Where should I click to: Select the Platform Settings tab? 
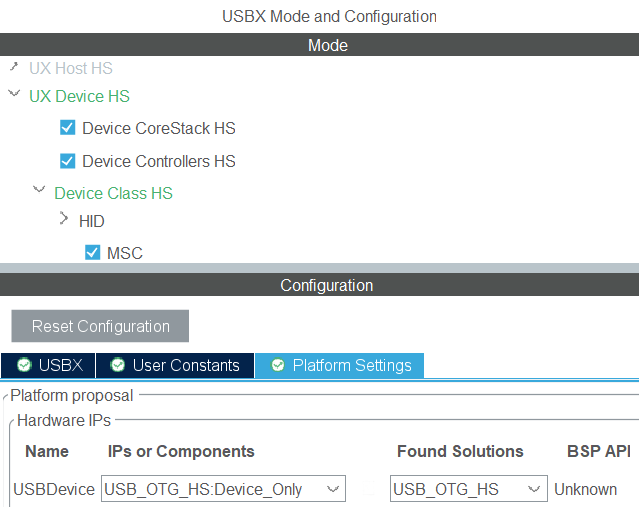[x=340, y=365]
